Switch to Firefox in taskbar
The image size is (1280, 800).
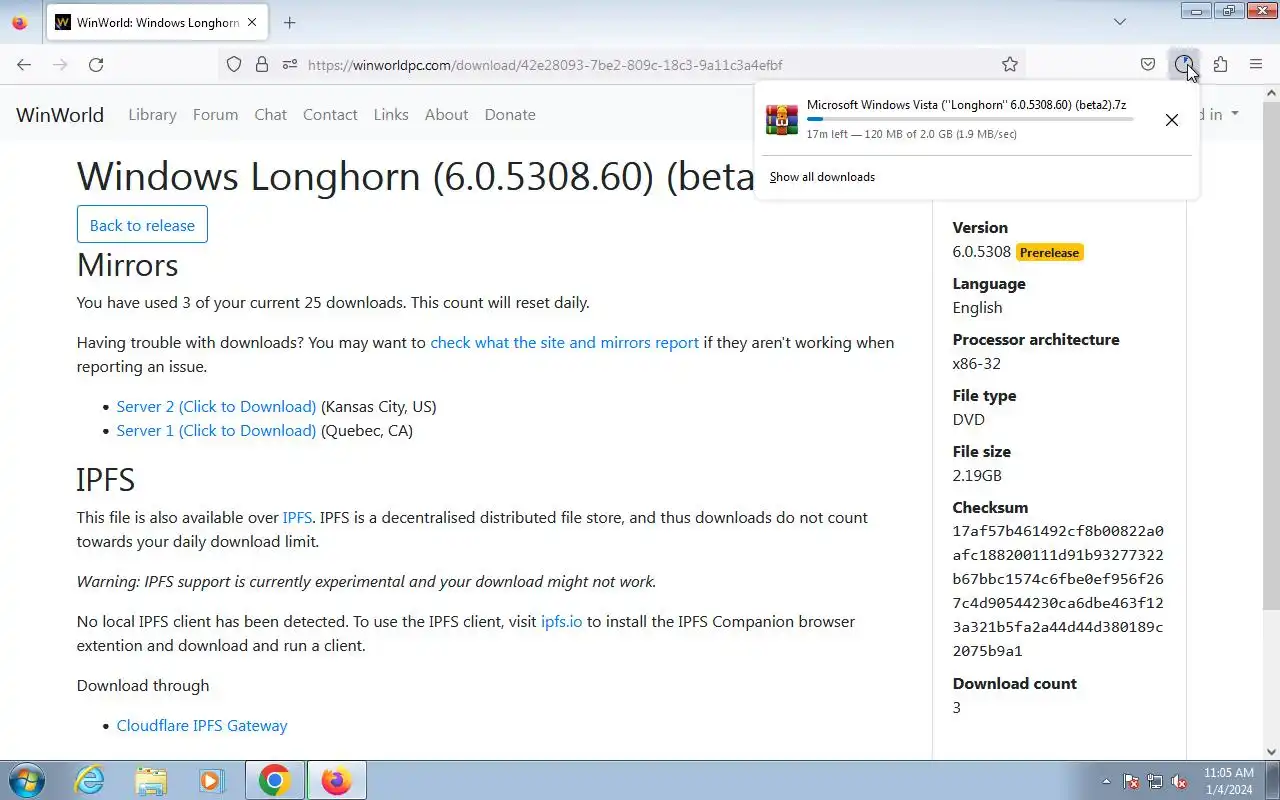336,780
